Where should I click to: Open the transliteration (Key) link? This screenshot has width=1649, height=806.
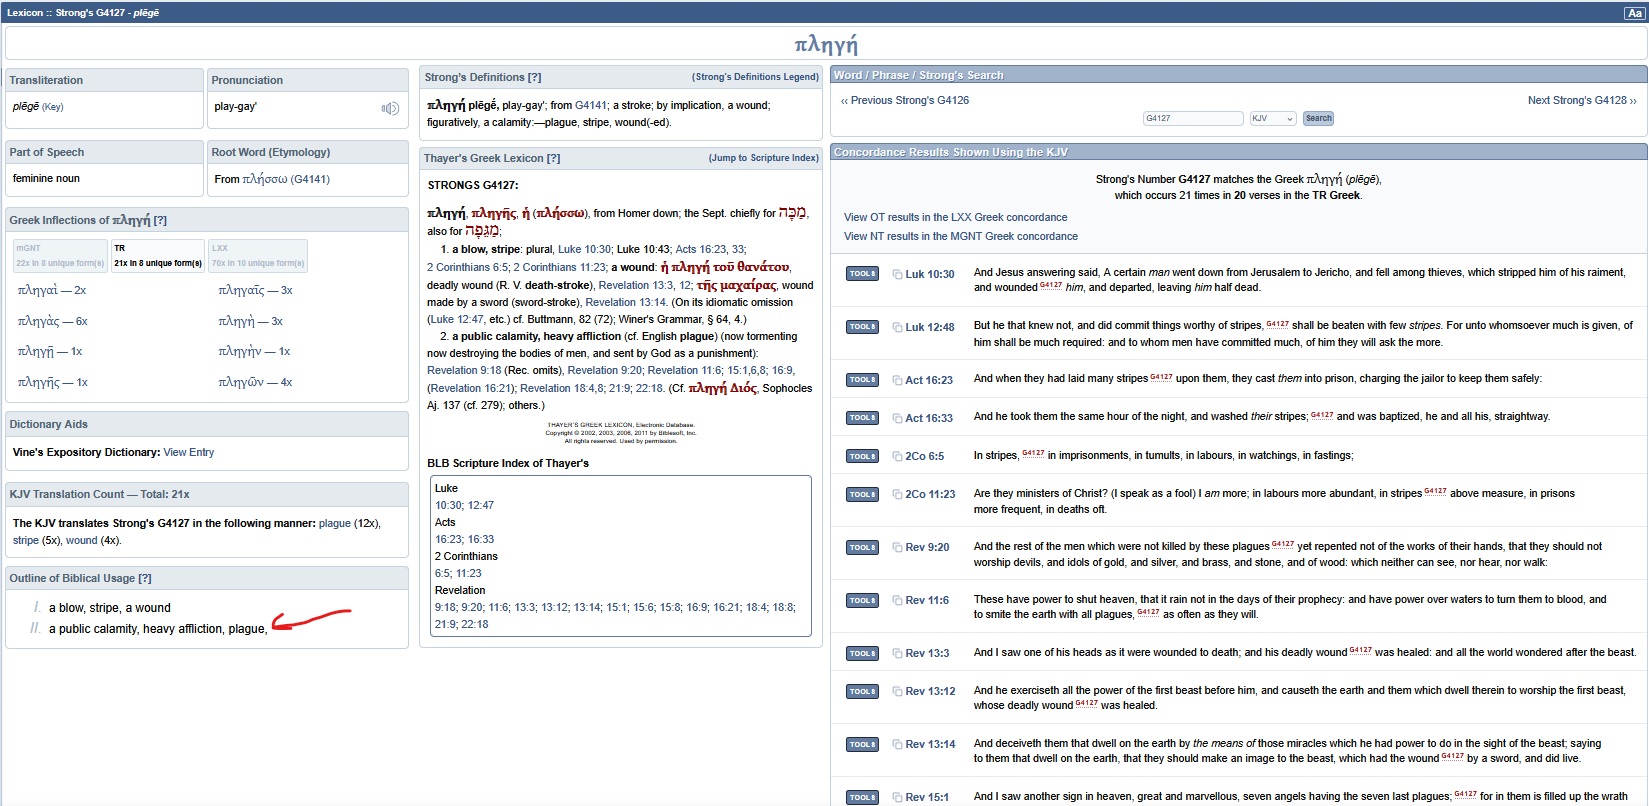[53, 107]
